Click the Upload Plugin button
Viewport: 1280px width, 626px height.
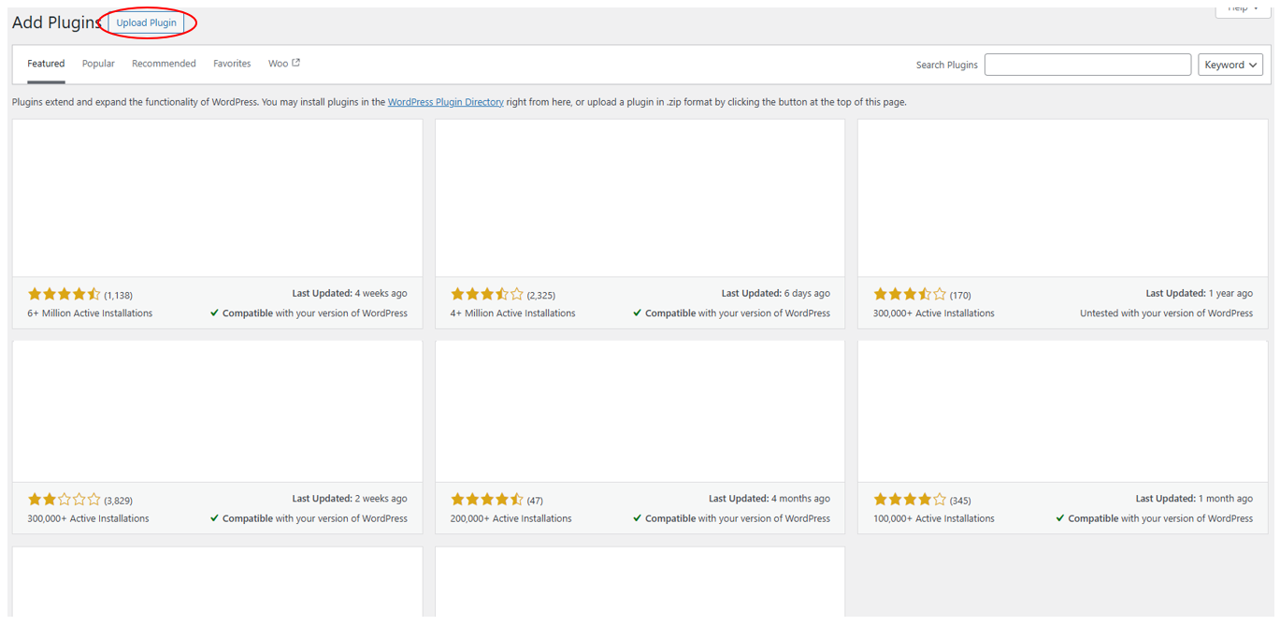pyautogui.click(x=146, y=23)
